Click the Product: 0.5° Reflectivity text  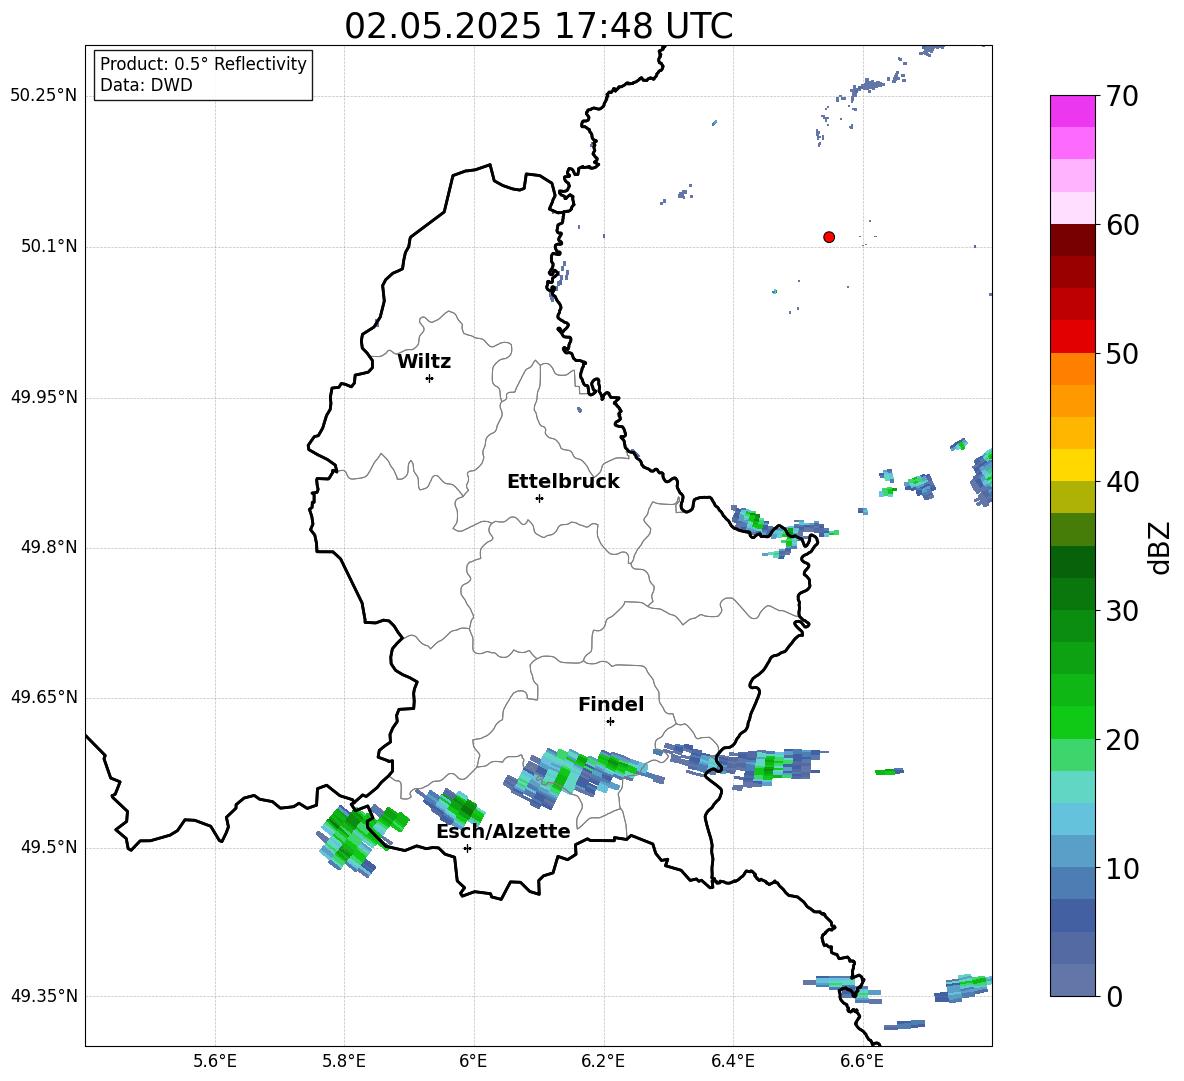pyautogui.click(x=203, y=64)
